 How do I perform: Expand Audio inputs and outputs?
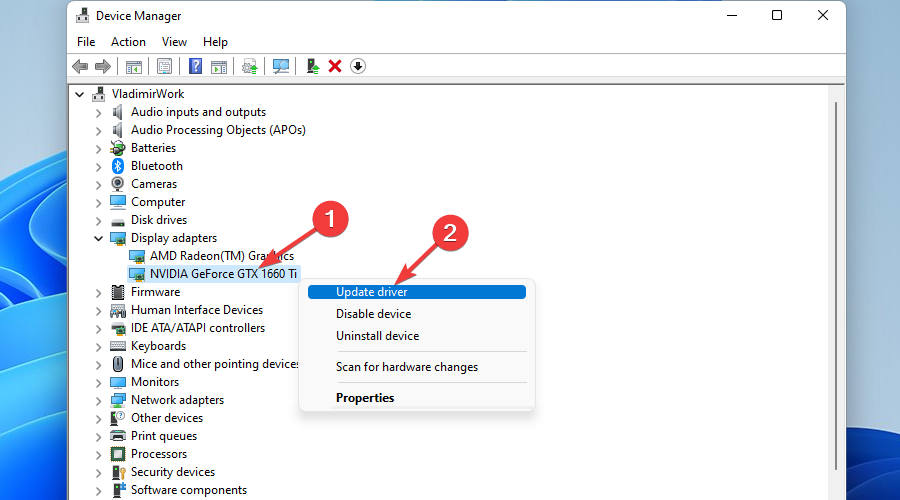click(x=99, y=113)
